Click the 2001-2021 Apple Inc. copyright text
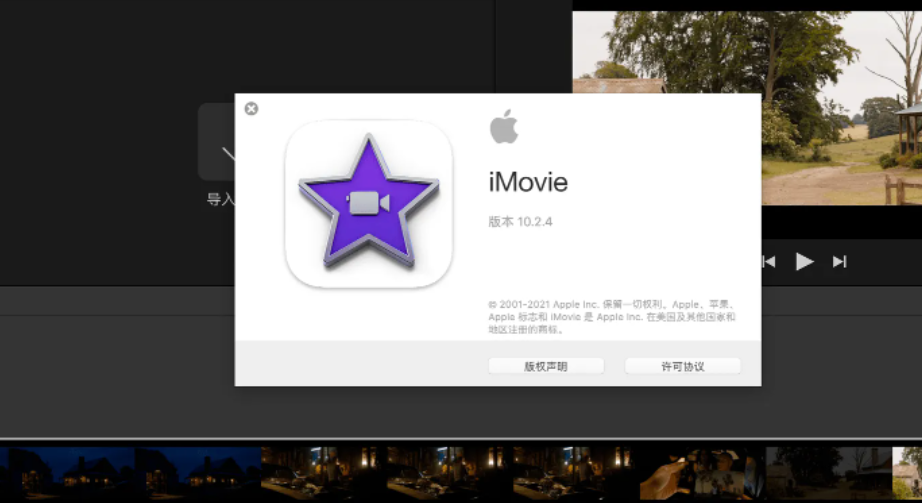 point(612,317)
